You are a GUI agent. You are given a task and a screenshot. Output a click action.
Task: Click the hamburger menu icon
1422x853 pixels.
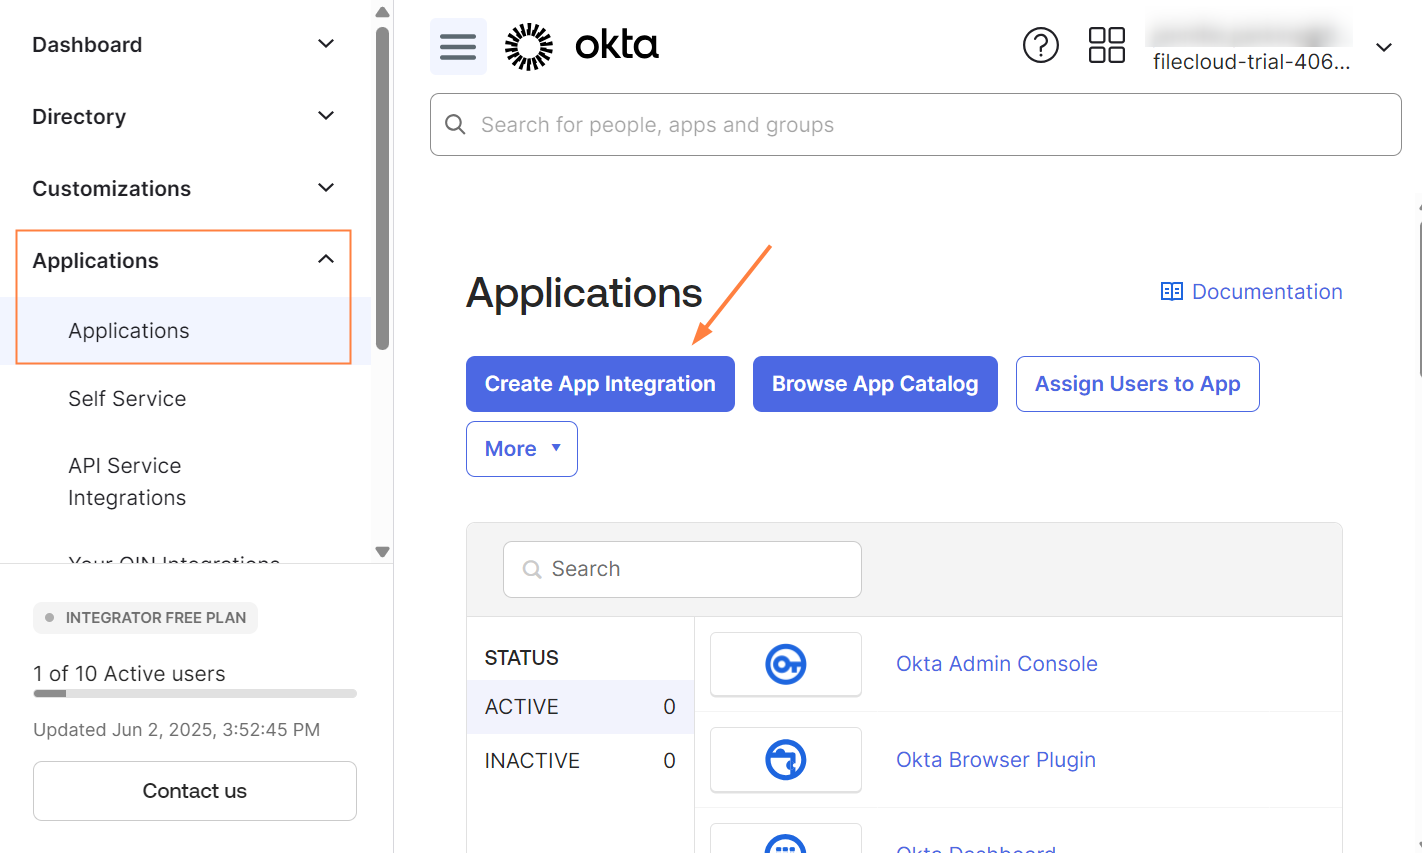pyautogui.click(x=458, y=46)
